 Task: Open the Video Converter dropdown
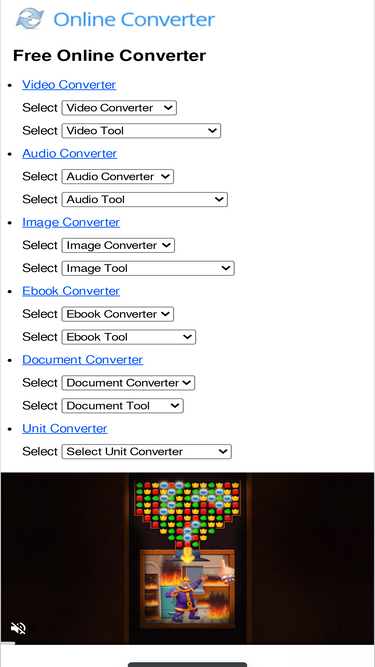119,108
